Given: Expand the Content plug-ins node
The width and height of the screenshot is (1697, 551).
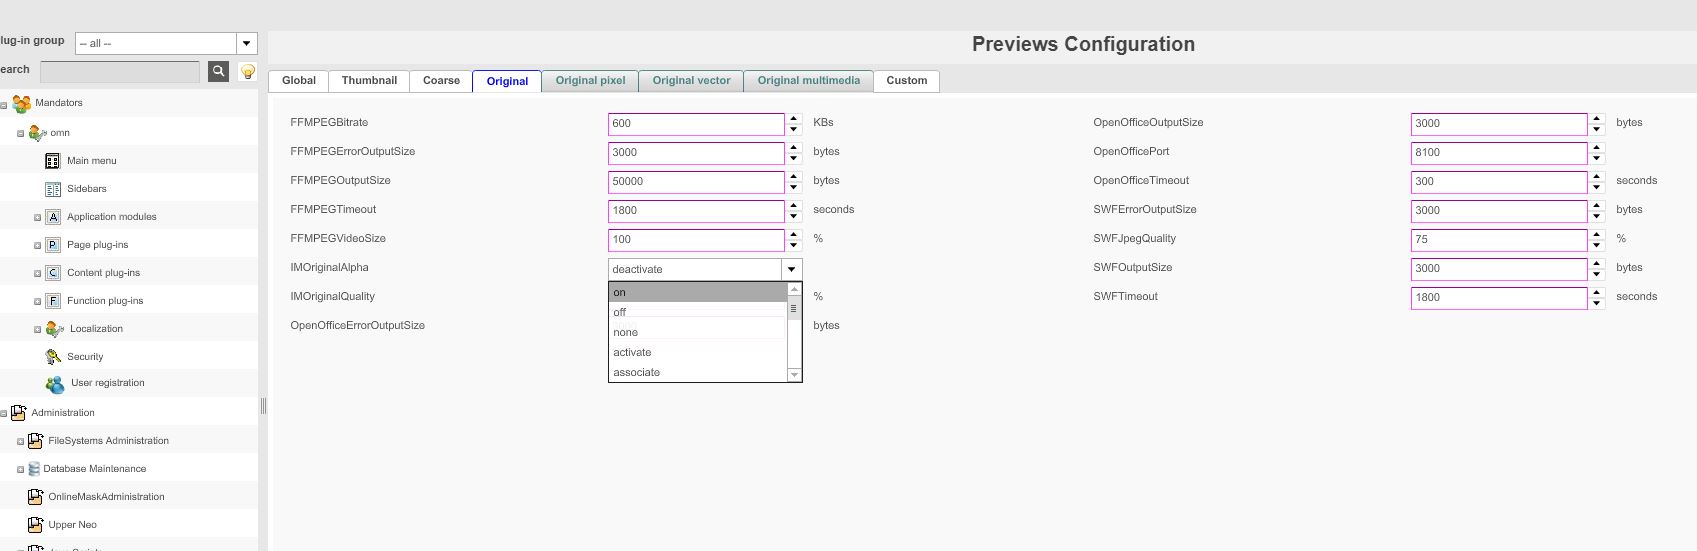Looking at the screenshot, I should [38, 273].
